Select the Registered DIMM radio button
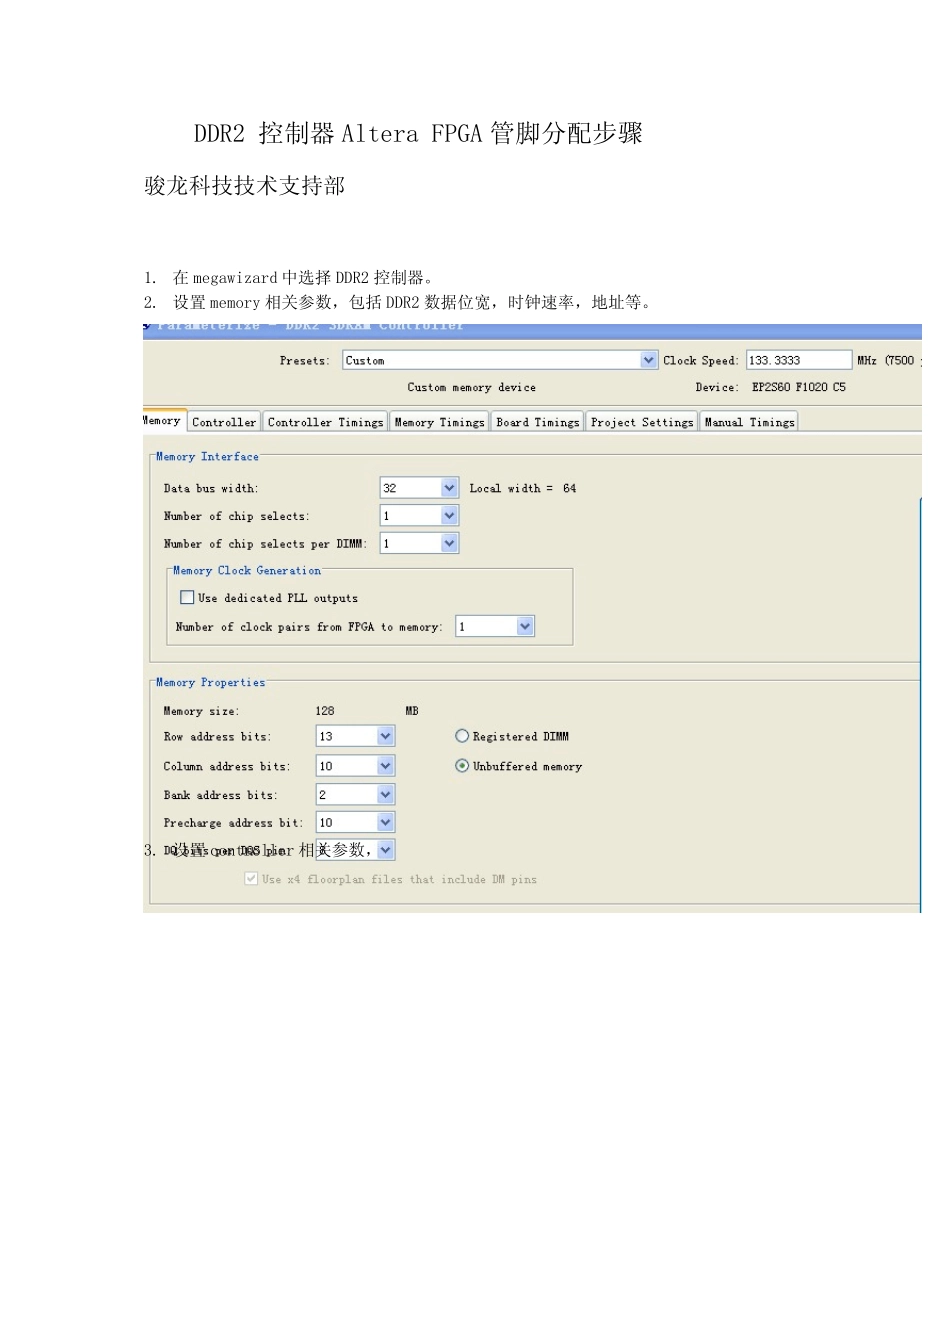 [x=462, y=736]
